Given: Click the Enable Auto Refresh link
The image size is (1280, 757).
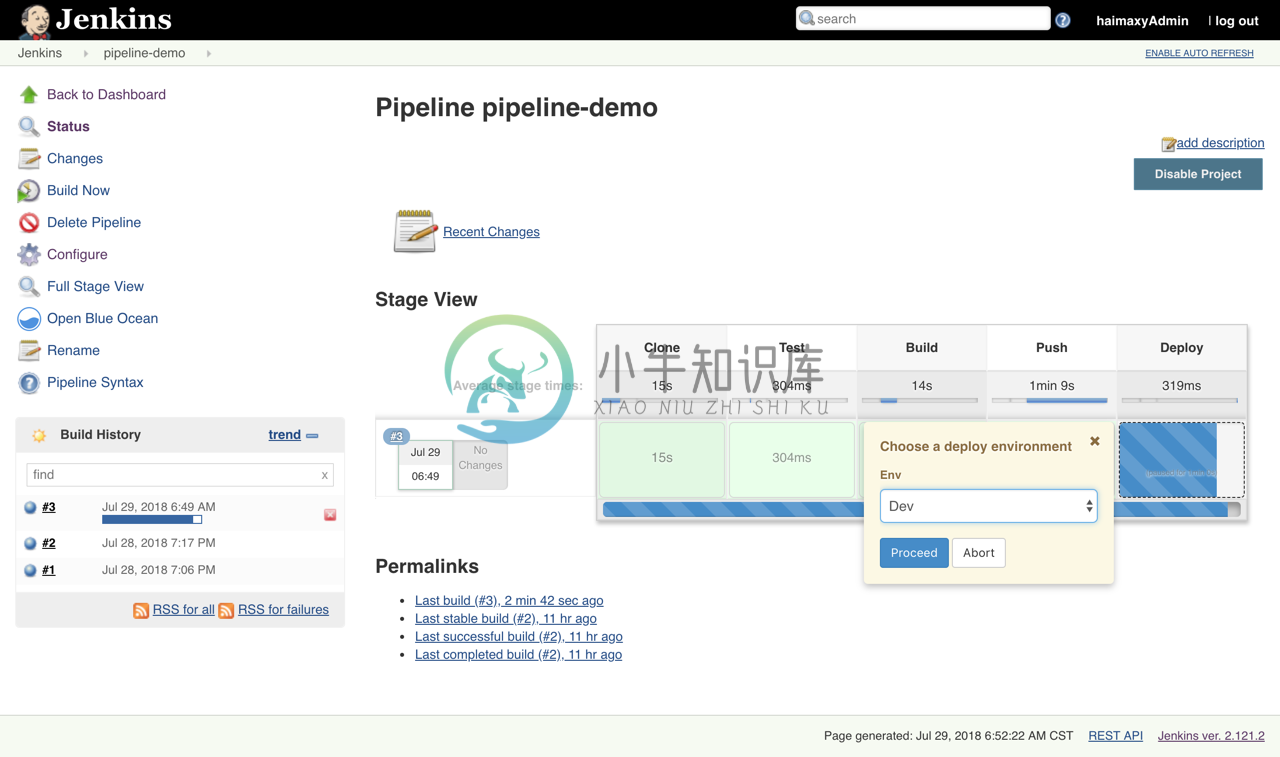Looking at the screenshot, I should click(x=1199, y=53).
